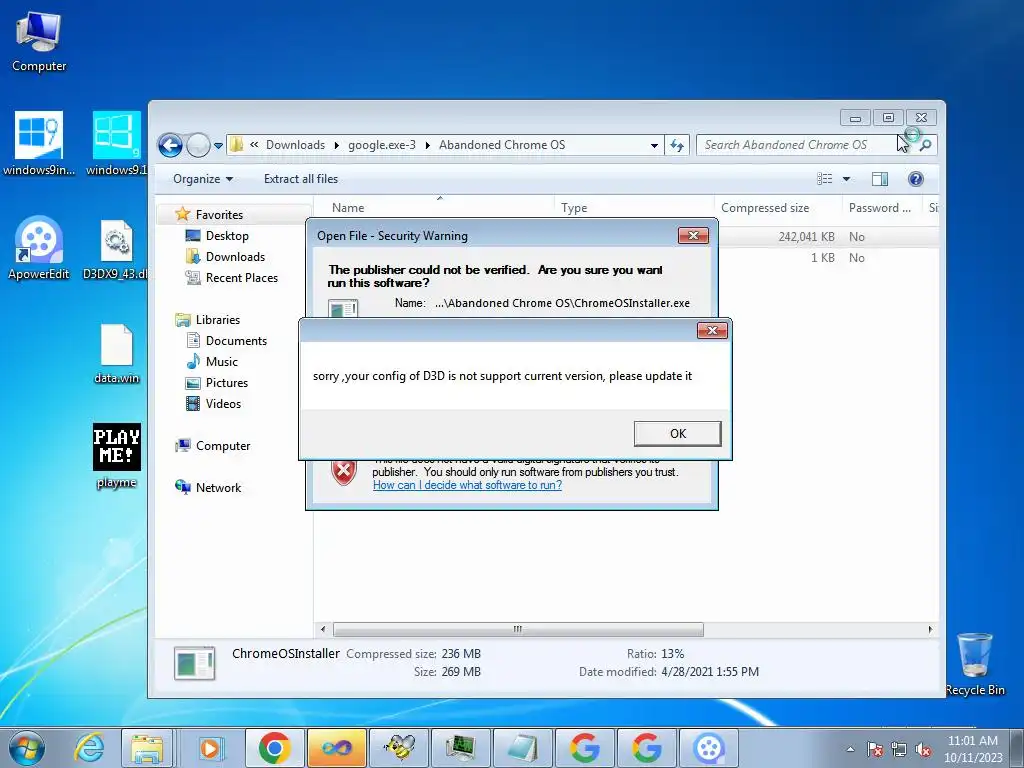Image resolution: width=1024 pixels, height=768 pixels.
Task: Open the Documents library
Action: point(236,341)
